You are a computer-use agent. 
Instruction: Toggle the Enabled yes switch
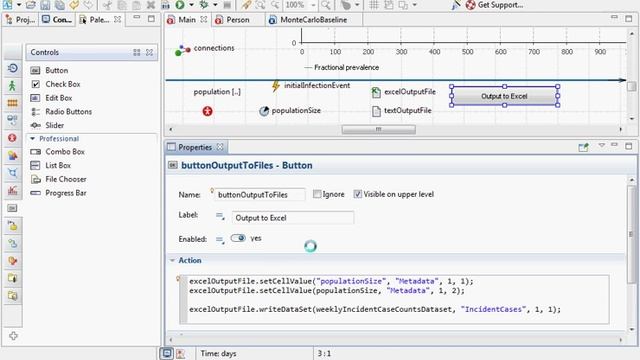click(x=238, y=238)
